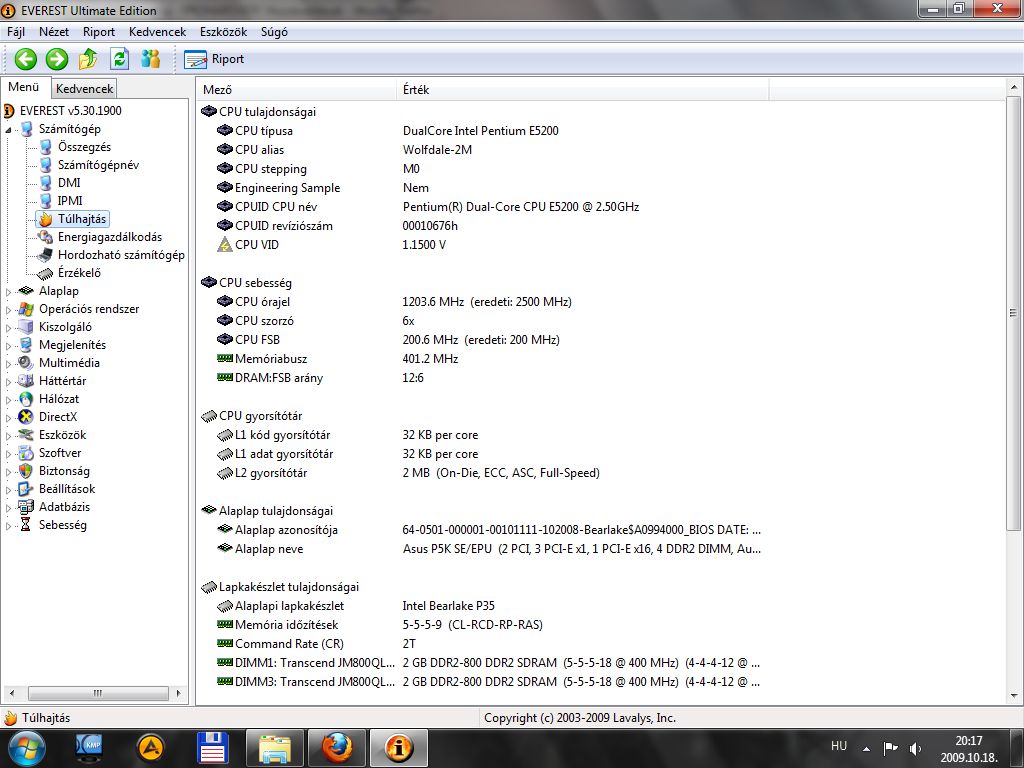Click the Szoftver icon in the tree
The height and width of the screenshot is (768, 1024).
coord(26,453)
